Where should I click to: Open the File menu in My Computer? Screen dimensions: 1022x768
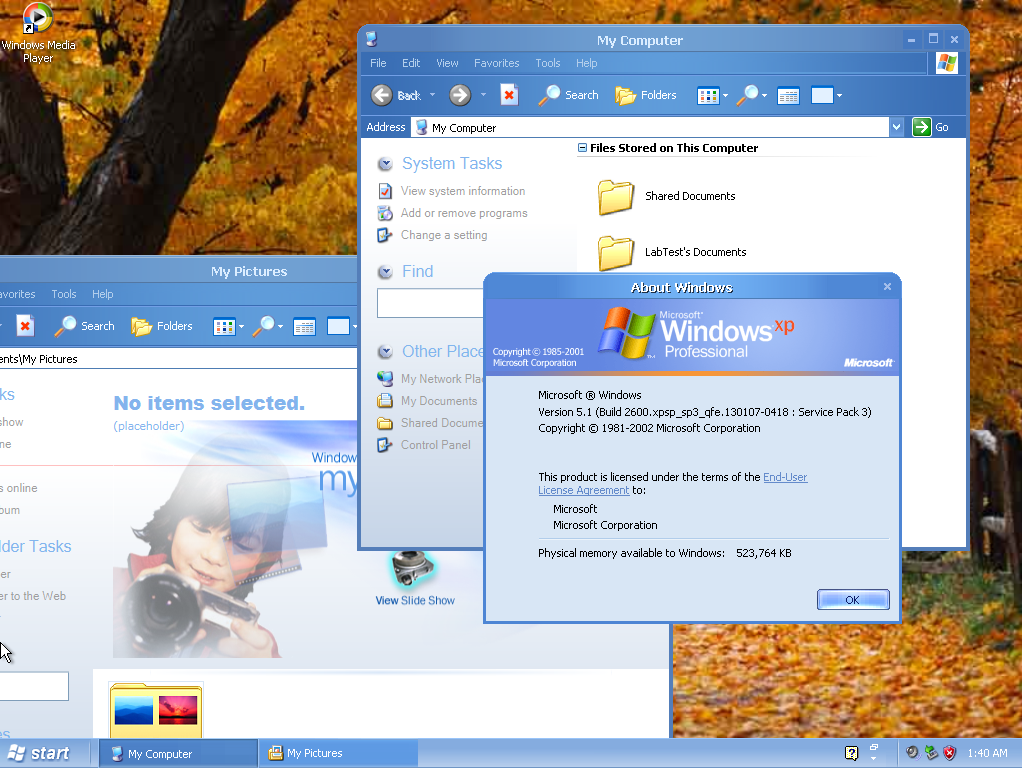tap(378, 63)
